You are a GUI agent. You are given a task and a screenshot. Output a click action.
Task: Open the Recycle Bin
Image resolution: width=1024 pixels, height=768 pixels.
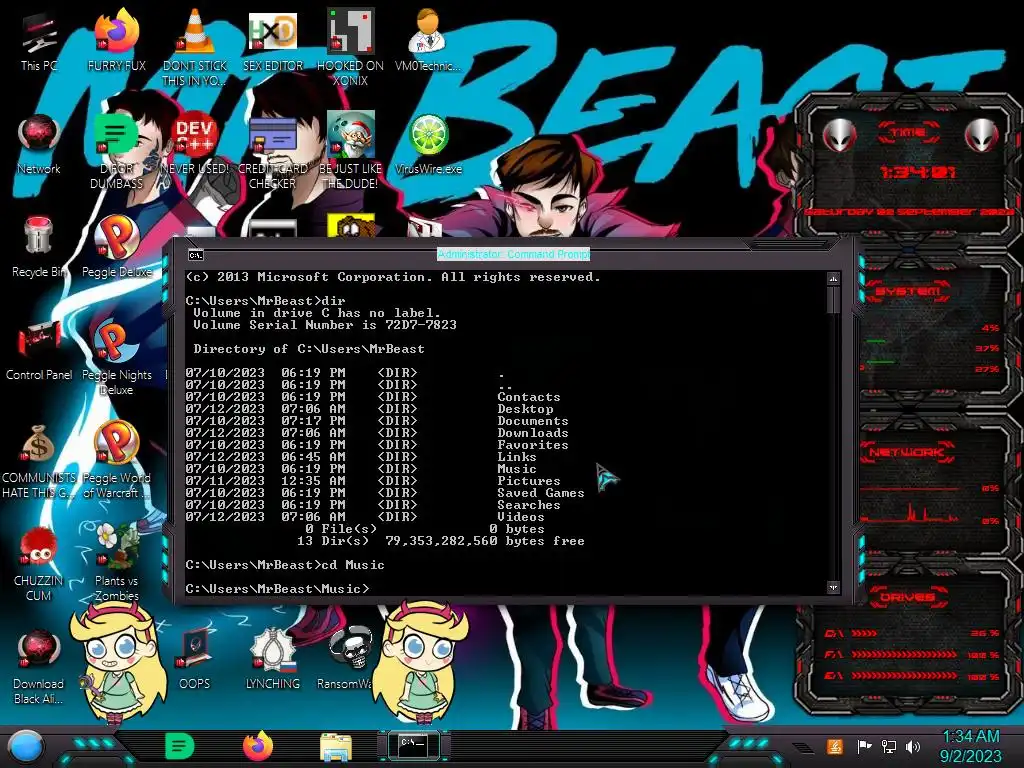39,248
